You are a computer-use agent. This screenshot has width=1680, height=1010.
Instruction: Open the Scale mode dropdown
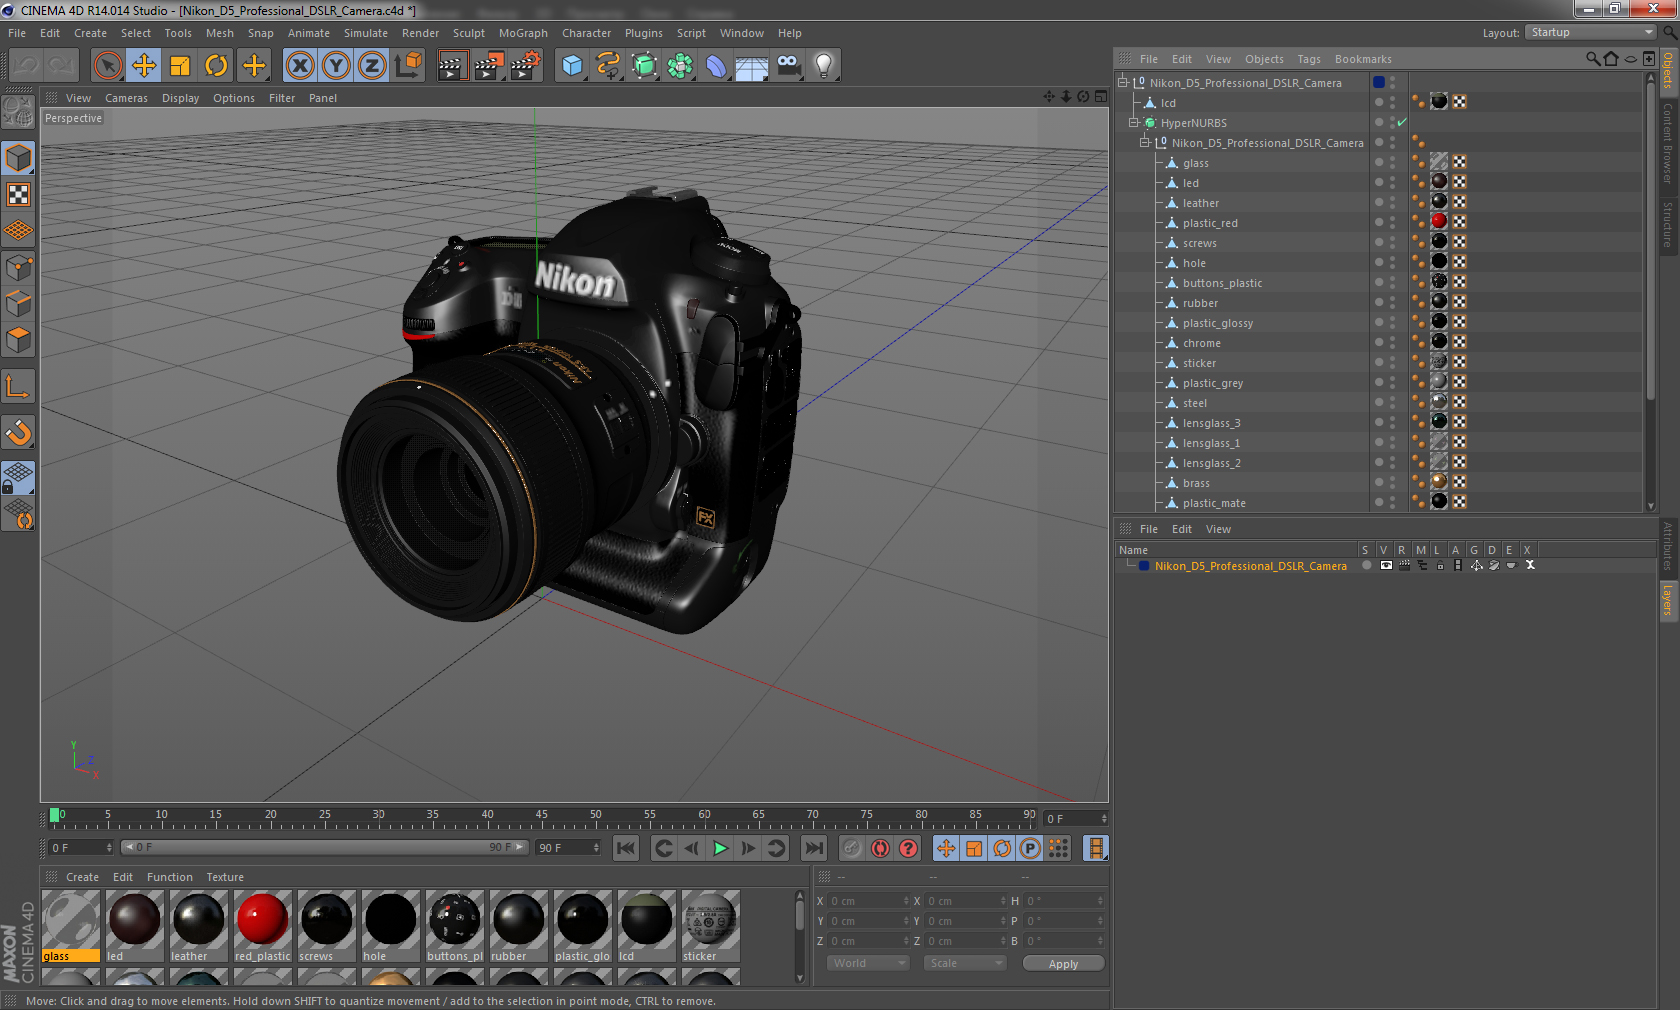[965, 963]
